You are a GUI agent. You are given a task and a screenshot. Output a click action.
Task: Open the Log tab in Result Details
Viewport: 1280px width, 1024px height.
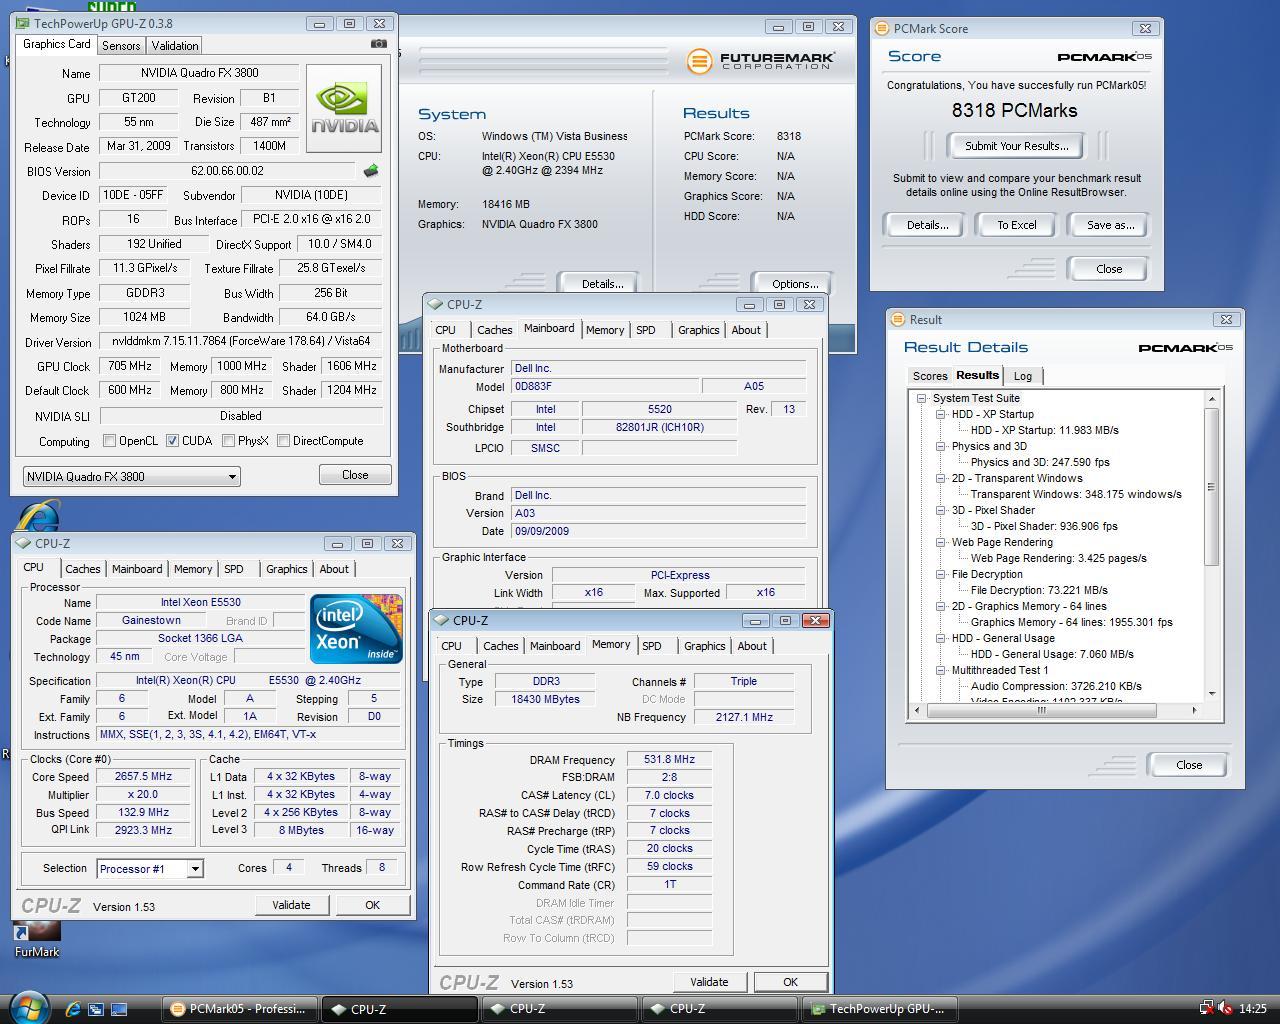click(1023, 376)
